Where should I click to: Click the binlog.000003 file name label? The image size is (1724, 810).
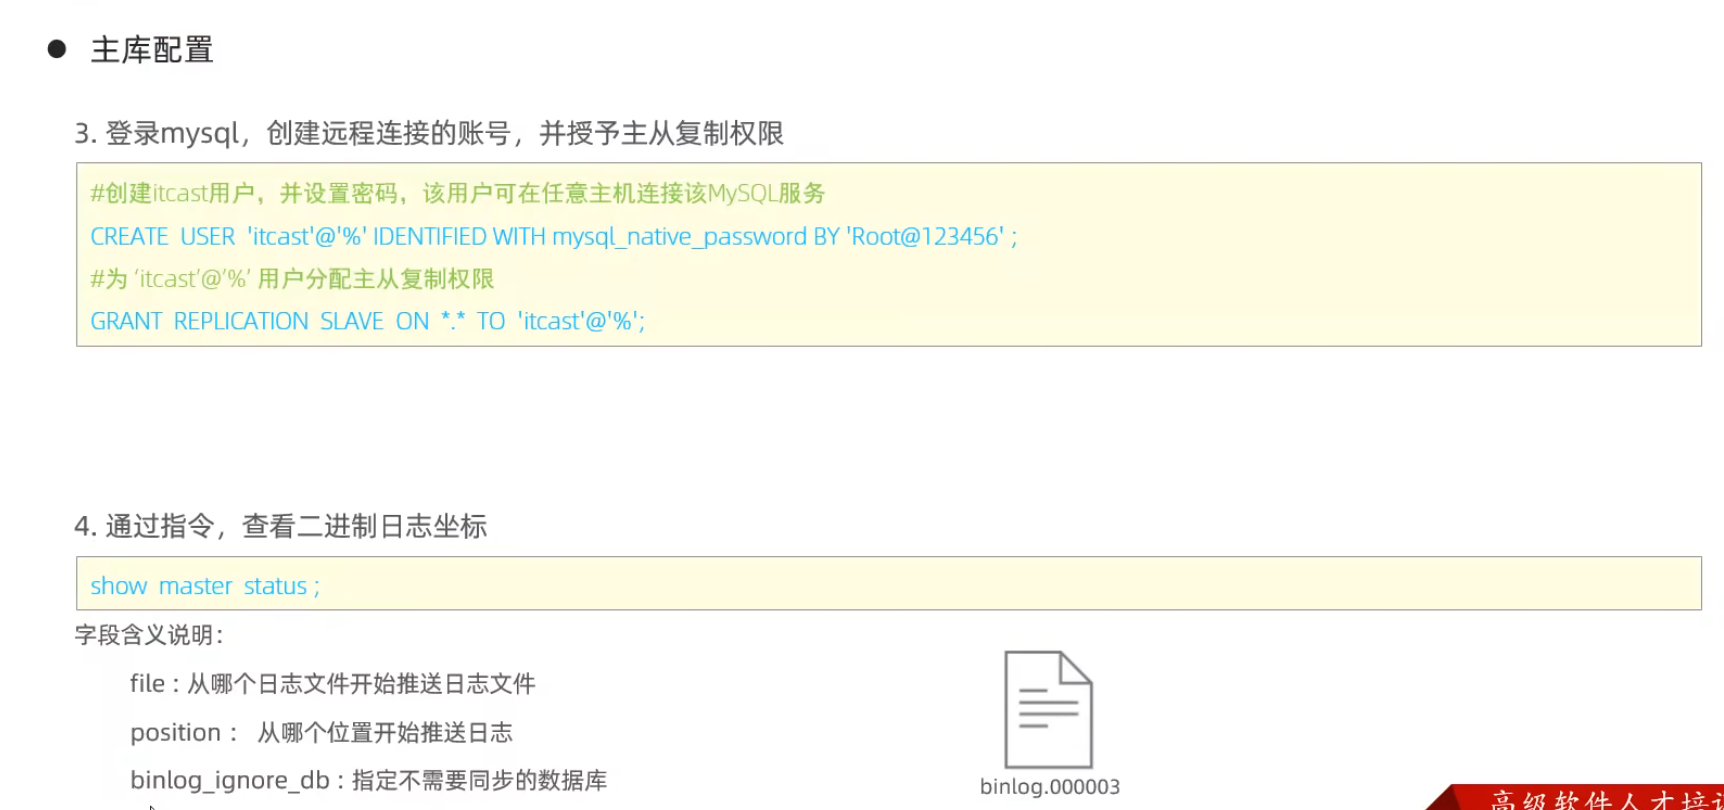pyautogui.click(x=1049, y=787)
